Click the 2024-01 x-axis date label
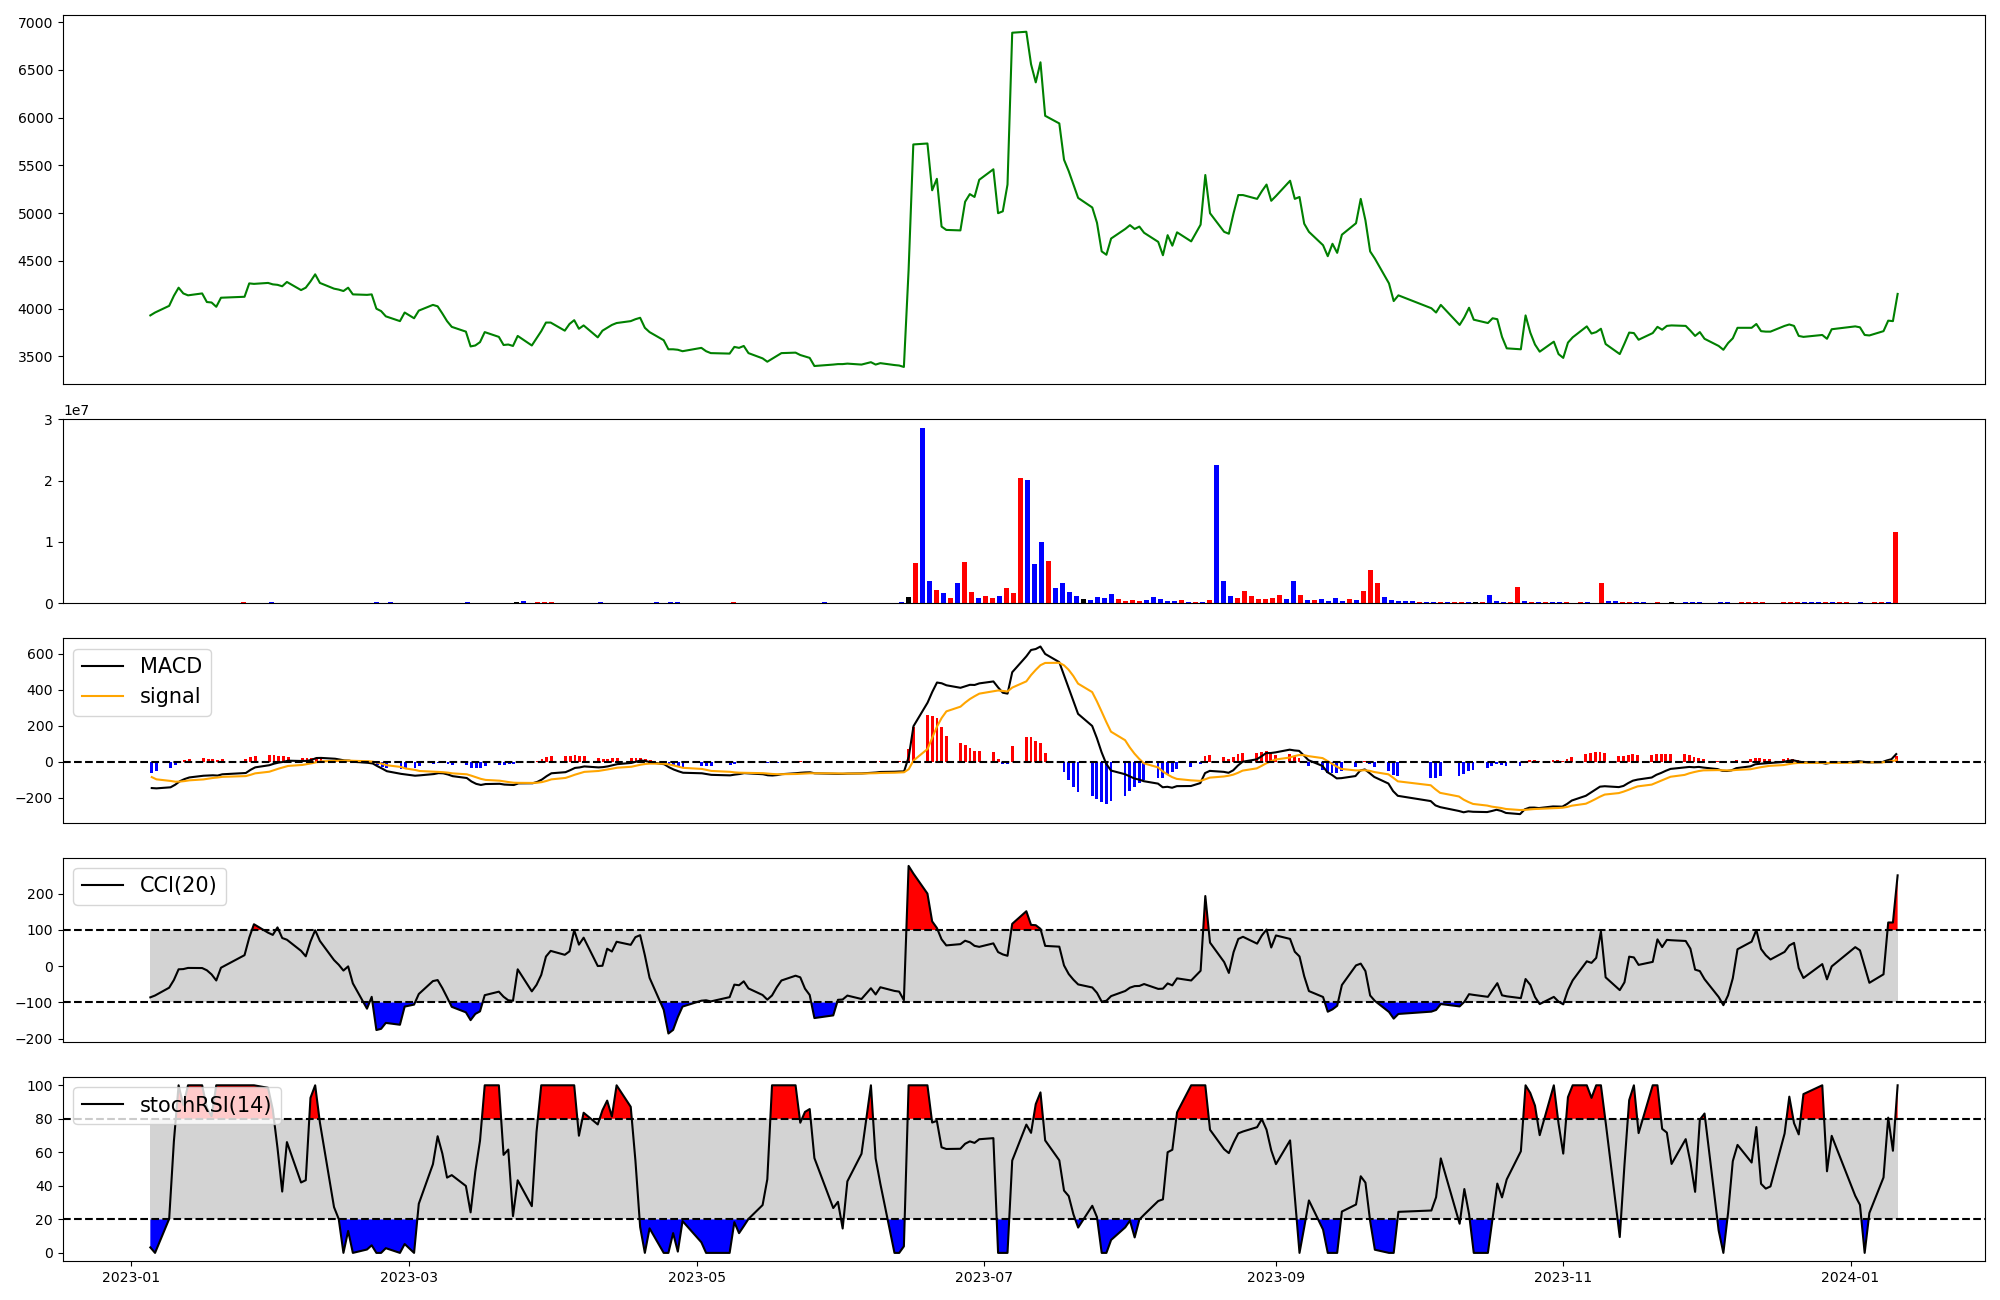This screenshot has height=1300, width=2000. [x=1851, y=1277]
